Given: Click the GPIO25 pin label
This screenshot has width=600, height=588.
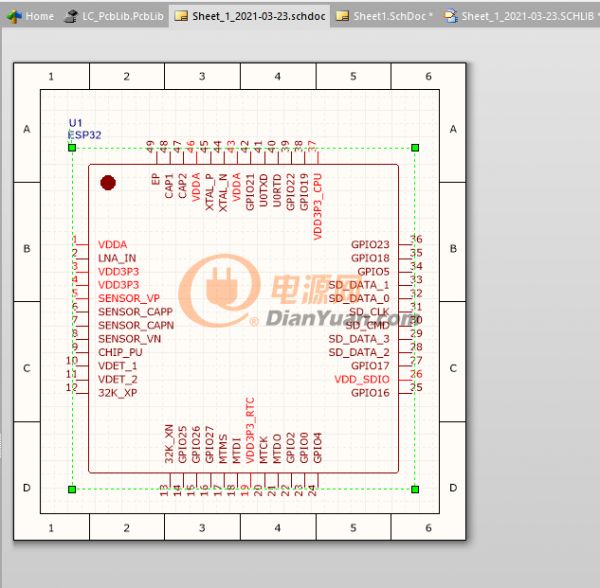Looking at the screenshot, I should click(x=182, y=445).
